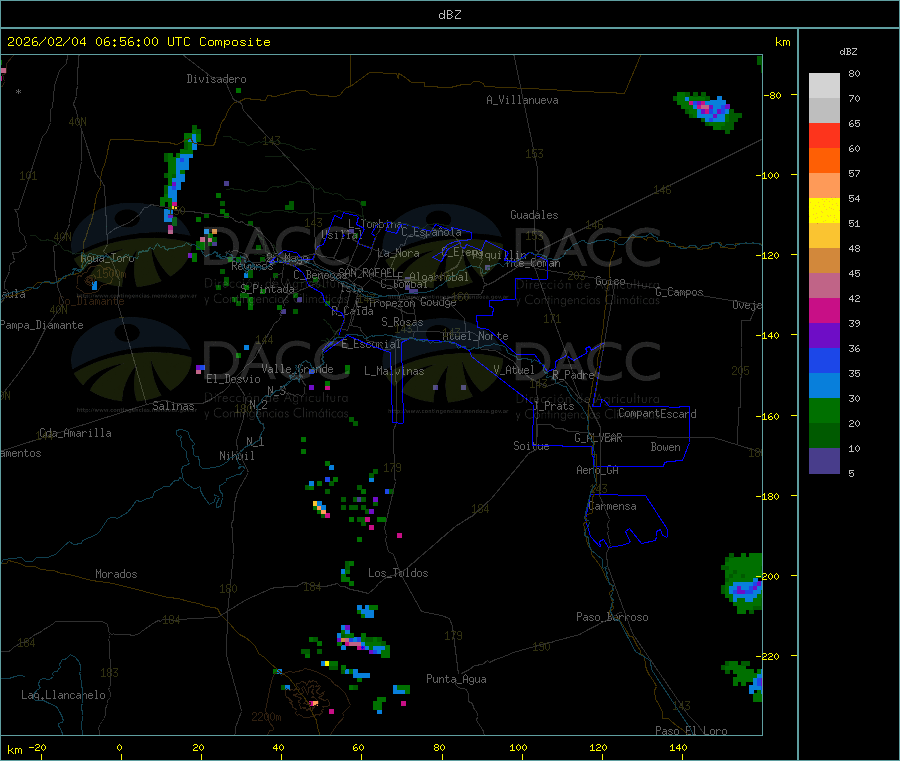Click the 'Divisadero' map label
This screenshot has height=761, width=900.
(x=216, y=79)
